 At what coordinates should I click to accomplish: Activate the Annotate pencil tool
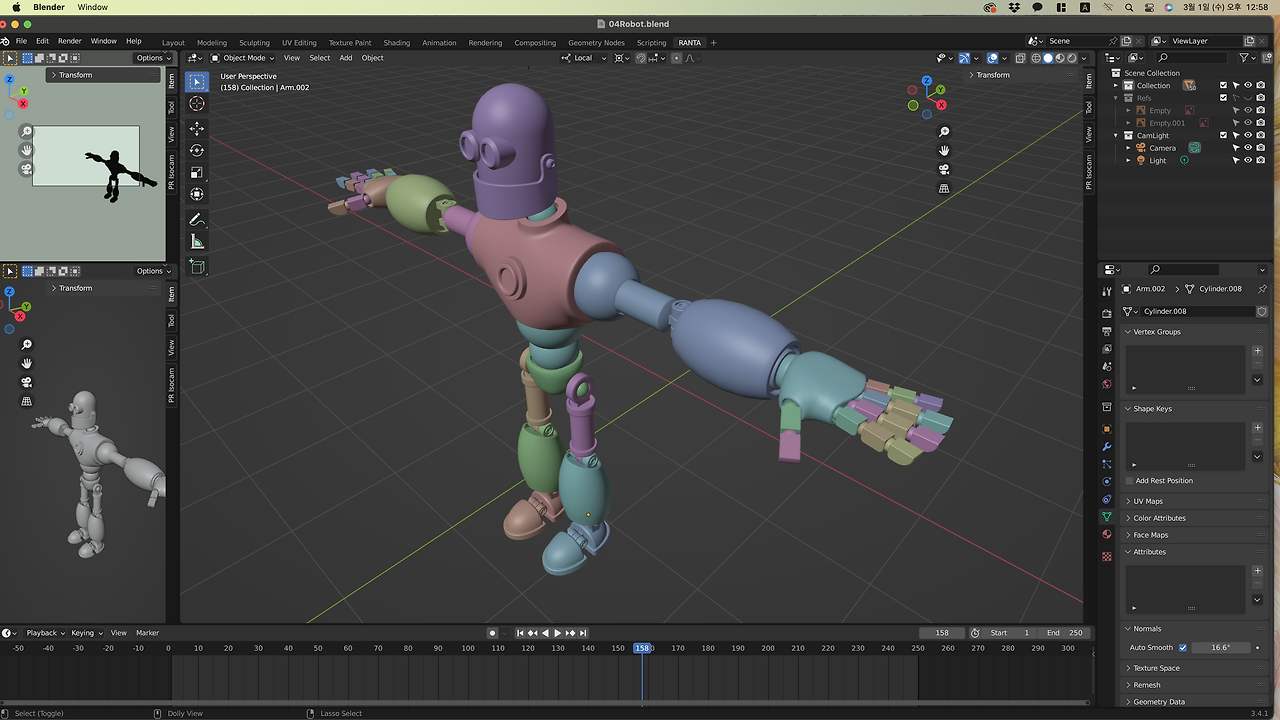click(x=197, y=220)
